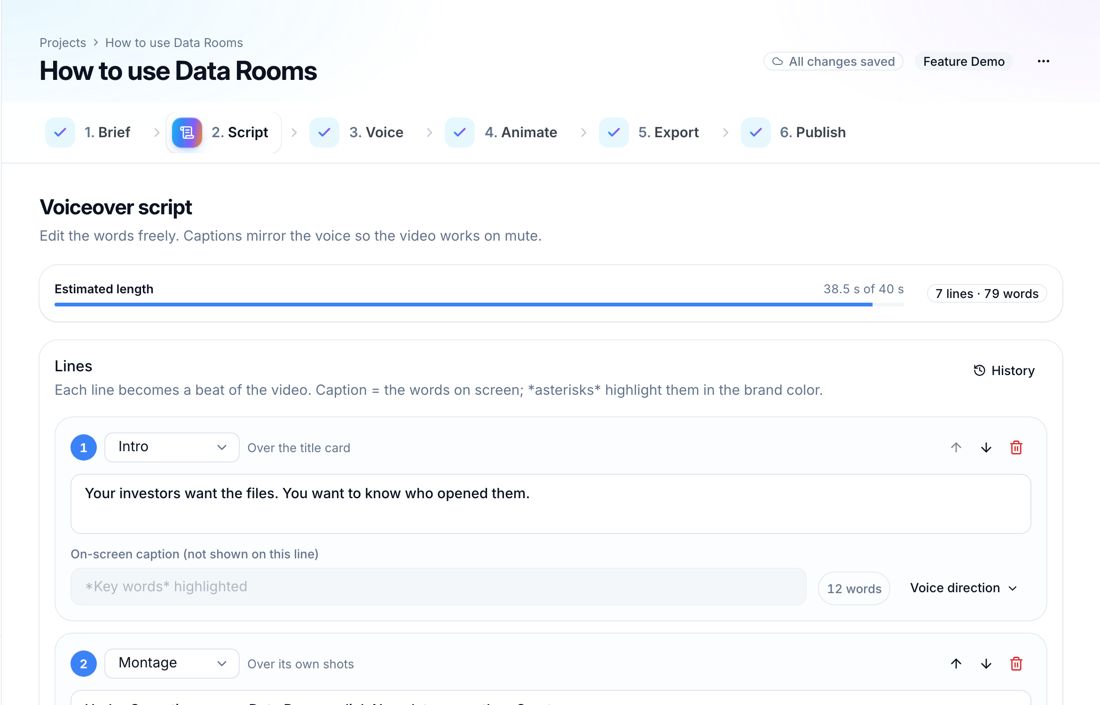Screen dimensions: 1100x705
Task: Click the Voiceover script heading
Action: 116,208
